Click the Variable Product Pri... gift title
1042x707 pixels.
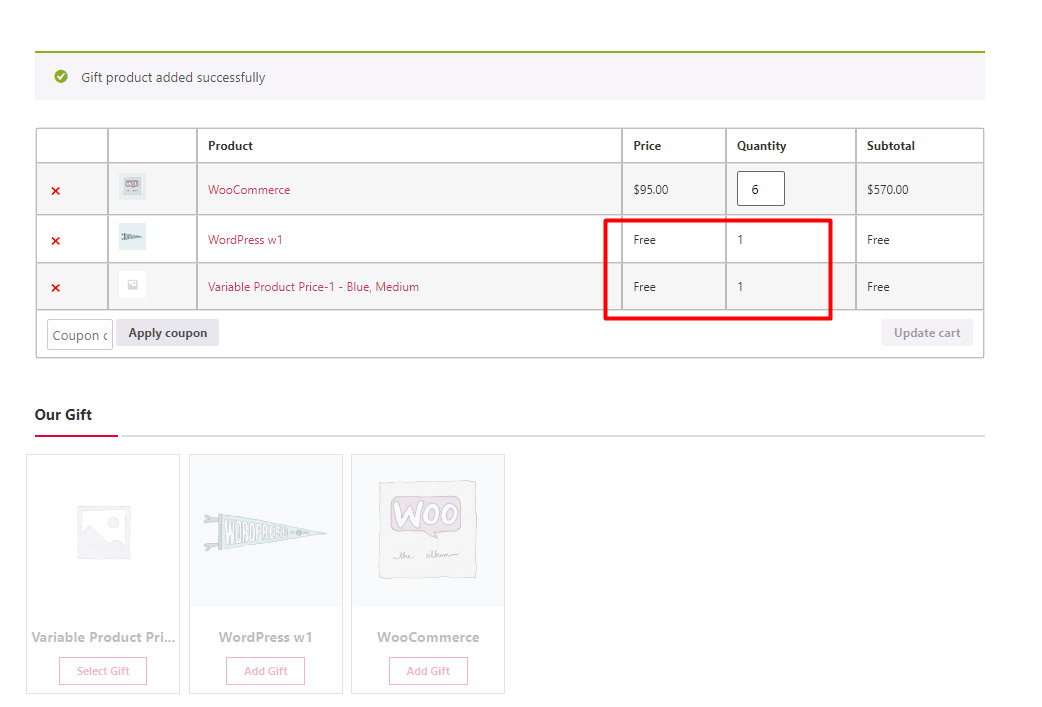pos(103,637)
